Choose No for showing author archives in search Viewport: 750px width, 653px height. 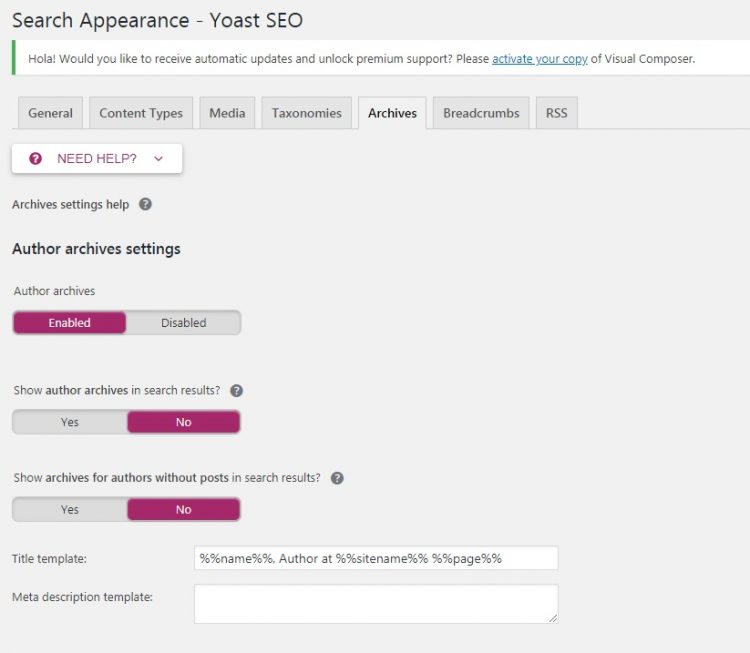click(x=184, y=422)
